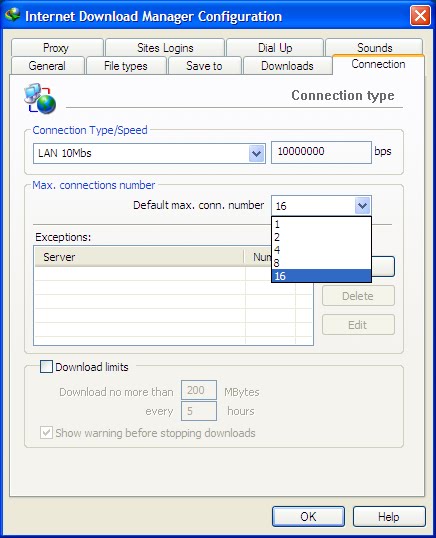The image size is (436, 538).
Task: Open the General tab
Action: click(47, 66)
